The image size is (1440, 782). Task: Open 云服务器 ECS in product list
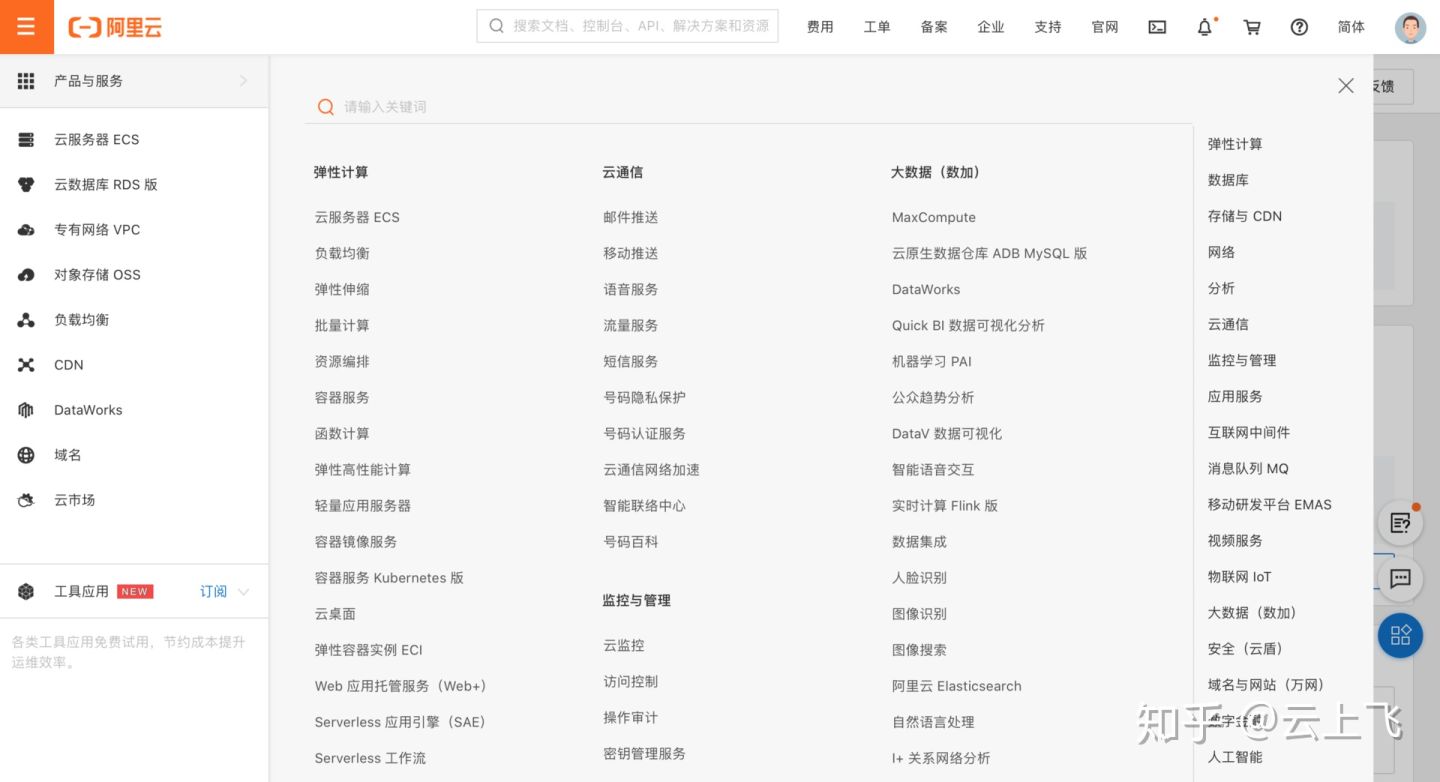pyautogui.click(x=357, y=218)
